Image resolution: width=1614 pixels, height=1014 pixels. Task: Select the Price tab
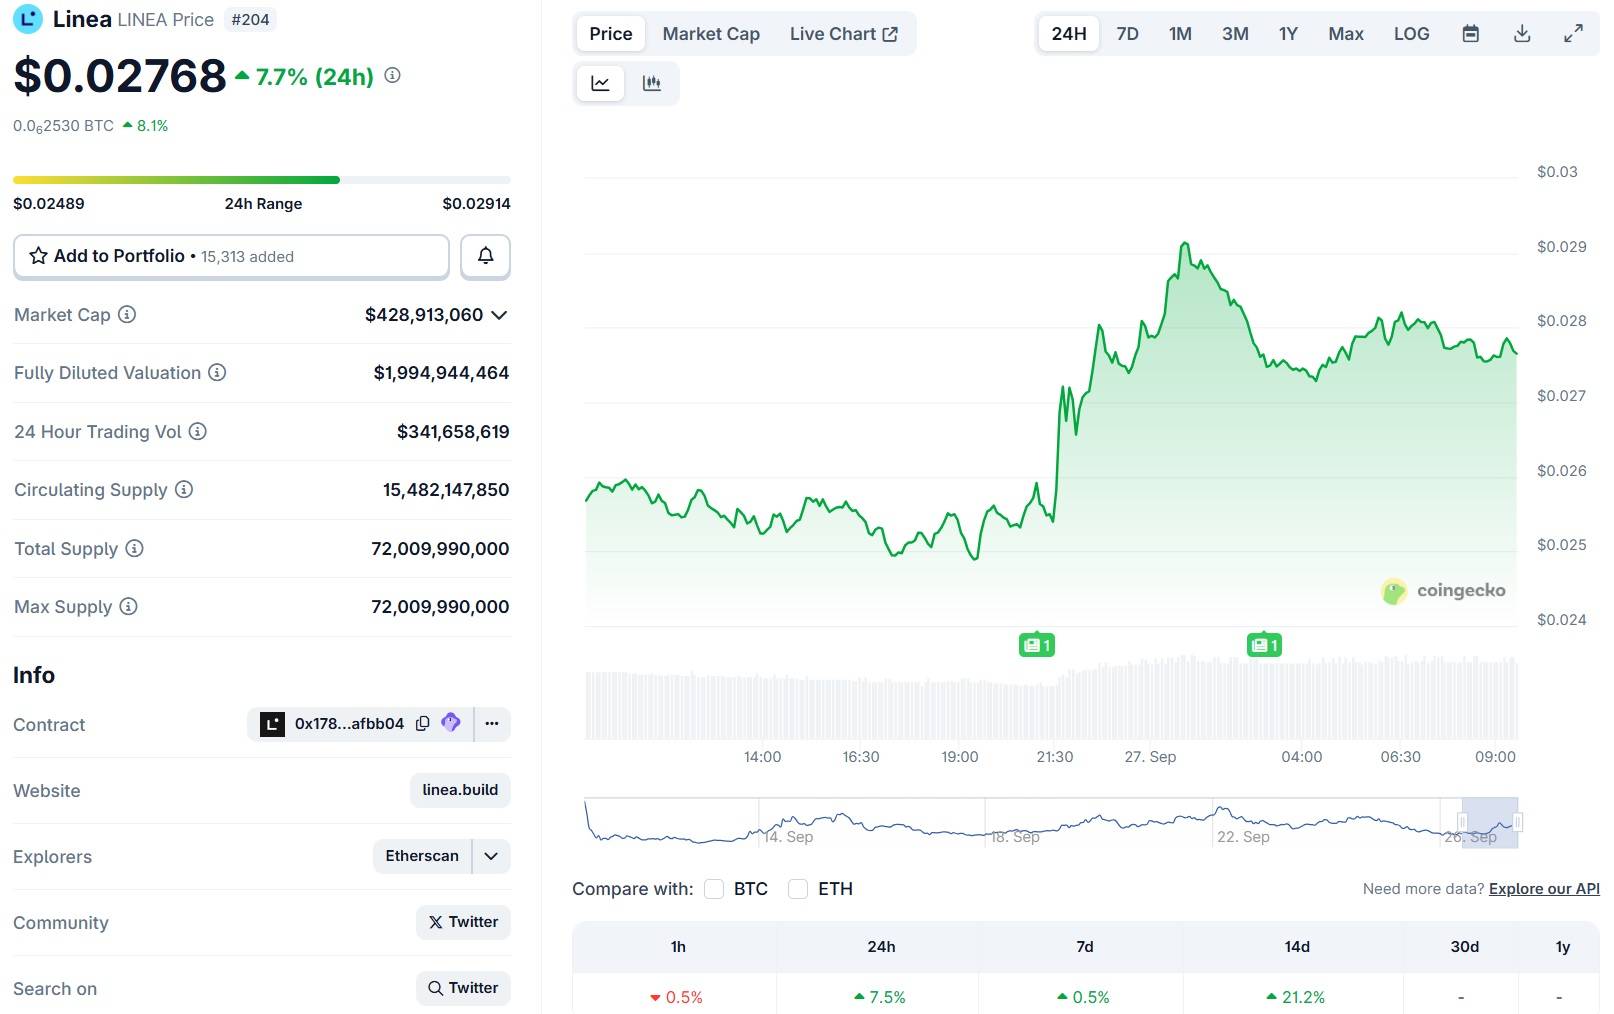611,33
